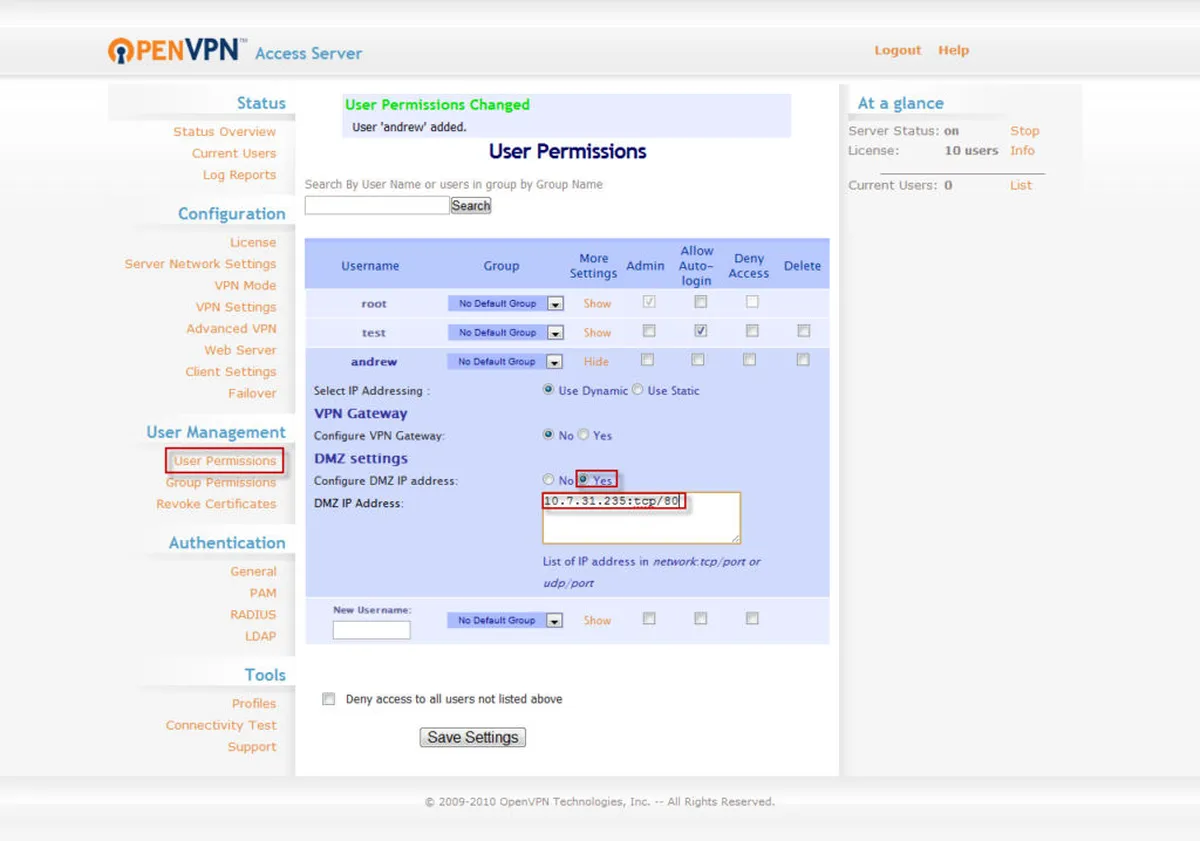Image resolution: width=1200 pixels, height=841 pixels.
Task: Open the Help link
Action: click(x=953, y=50)
